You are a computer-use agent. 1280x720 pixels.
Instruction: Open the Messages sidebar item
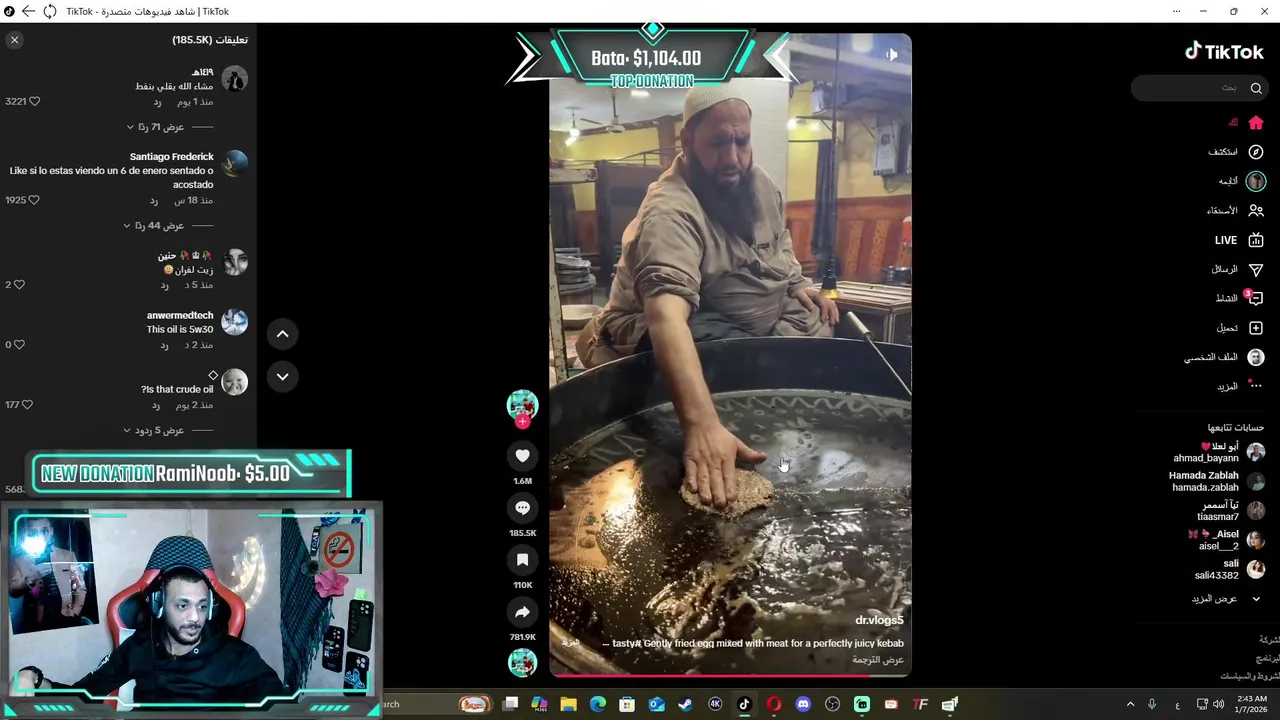(1238, 269)
